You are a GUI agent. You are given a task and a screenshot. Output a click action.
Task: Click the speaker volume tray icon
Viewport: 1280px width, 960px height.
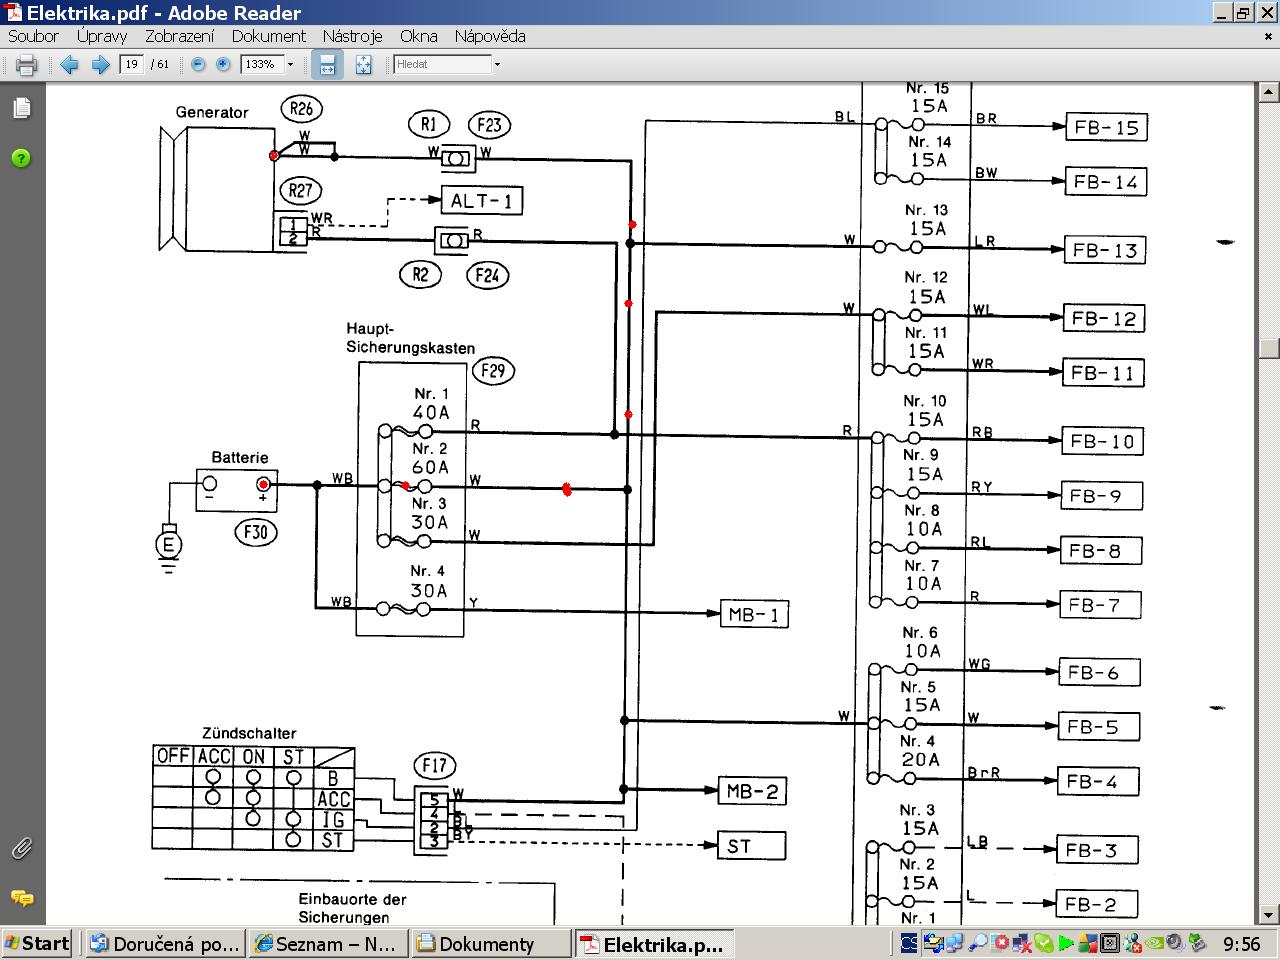[1175, 943]
